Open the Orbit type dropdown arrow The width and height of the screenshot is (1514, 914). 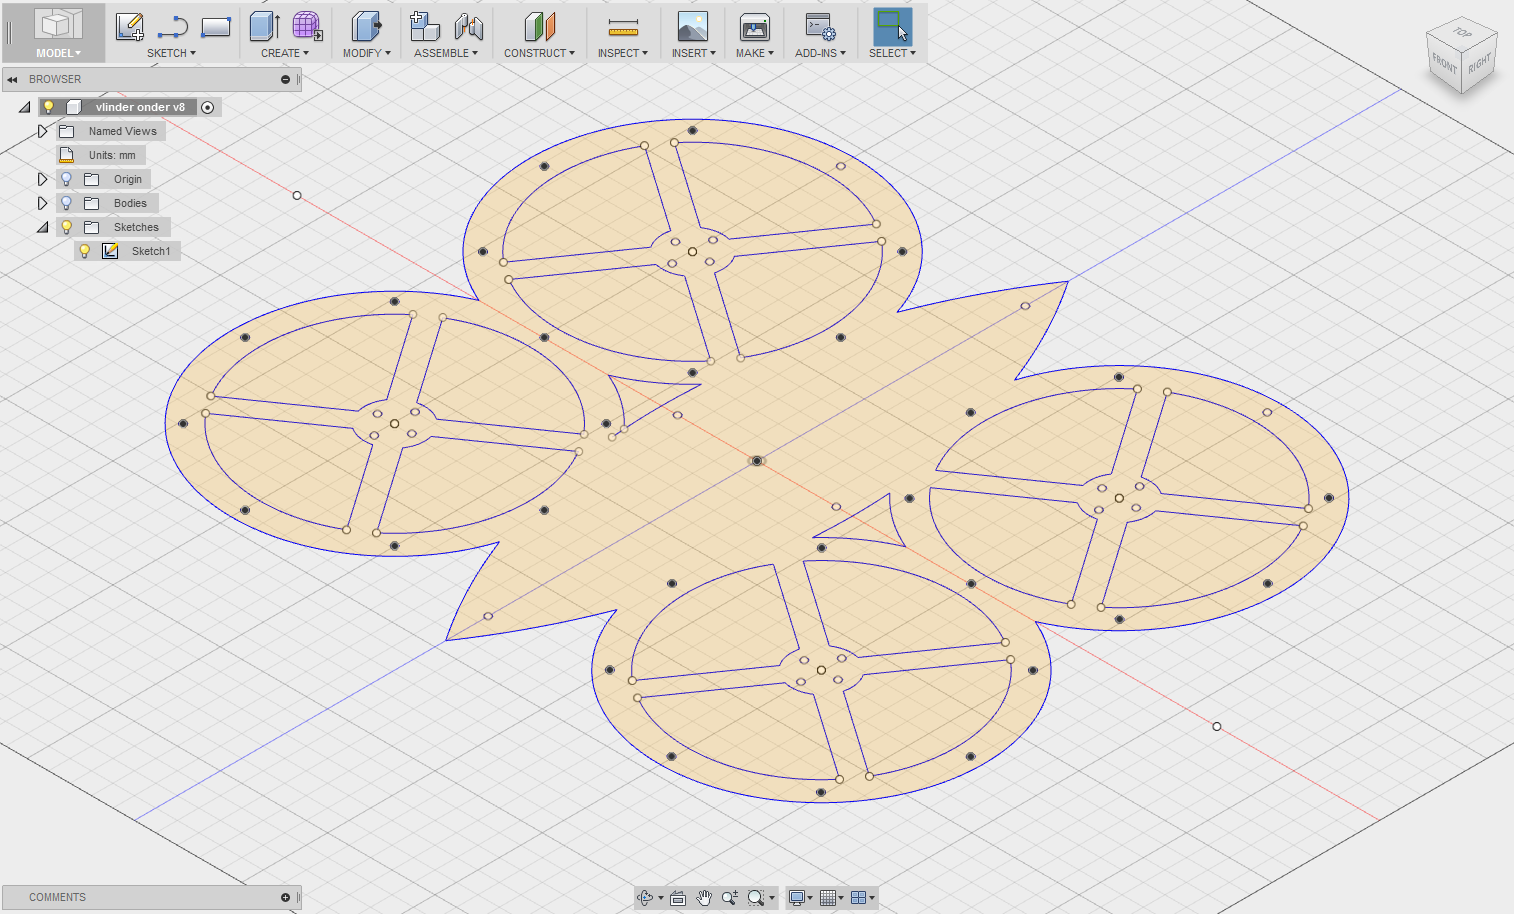point(660,898)
